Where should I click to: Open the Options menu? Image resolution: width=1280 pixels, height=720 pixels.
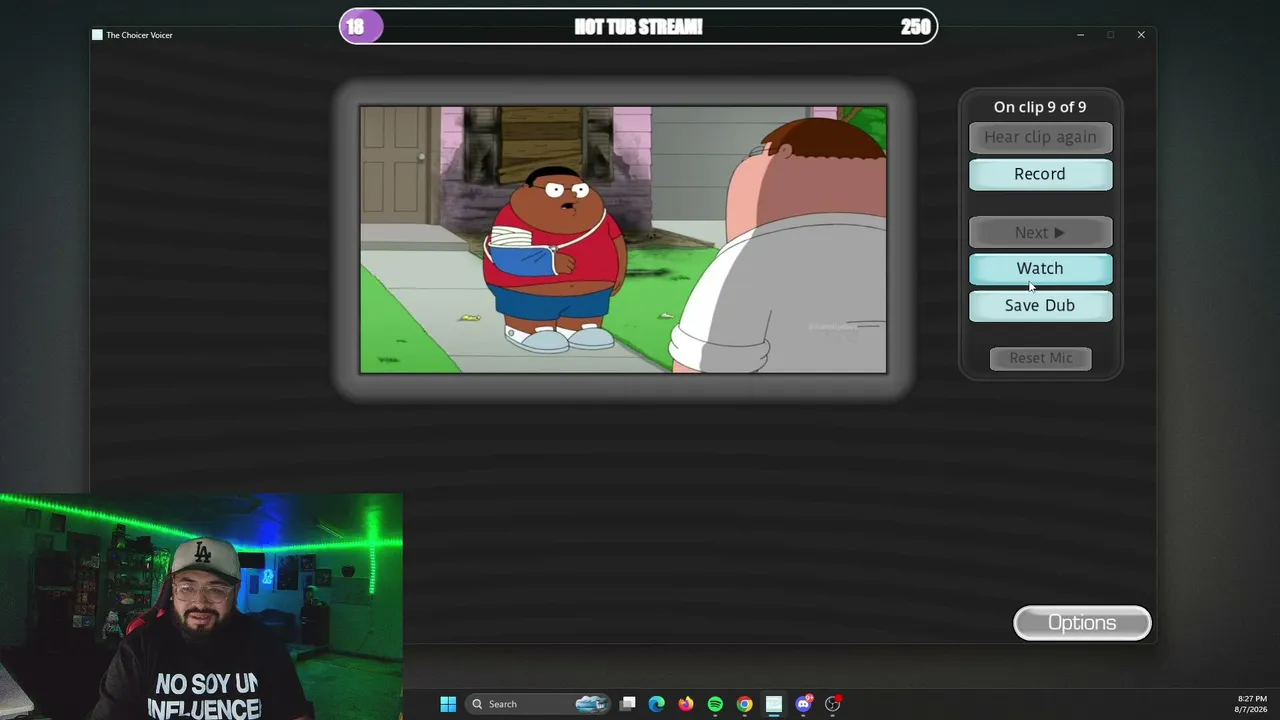pyautogui.click(x=1082, y=623)
